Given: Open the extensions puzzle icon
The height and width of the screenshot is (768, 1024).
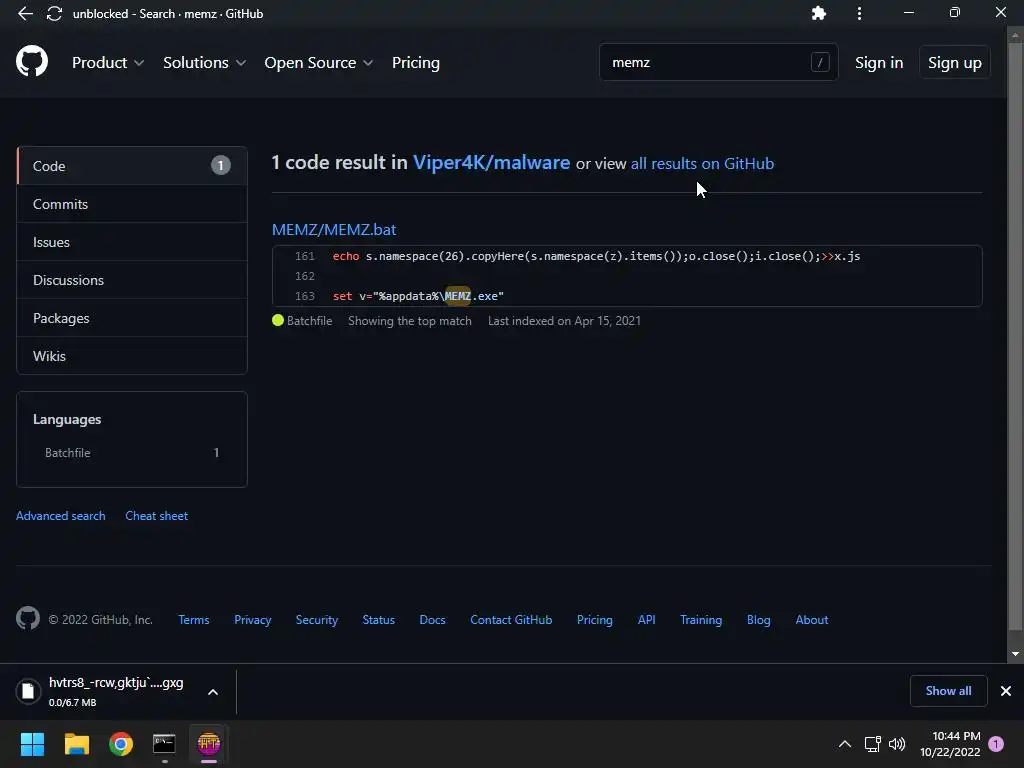Looking at the screenshot, I should pyautogui.click(x=818, y=13).
